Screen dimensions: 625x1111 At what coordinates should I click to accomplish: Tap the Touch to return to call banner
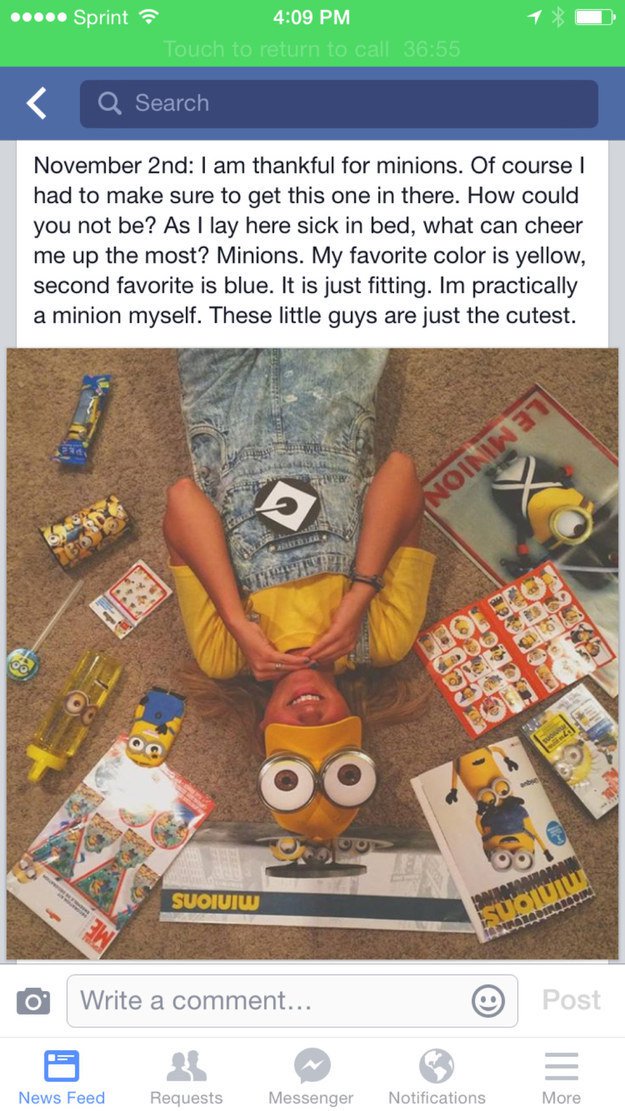pyautogui.click(x=312, y=49)
